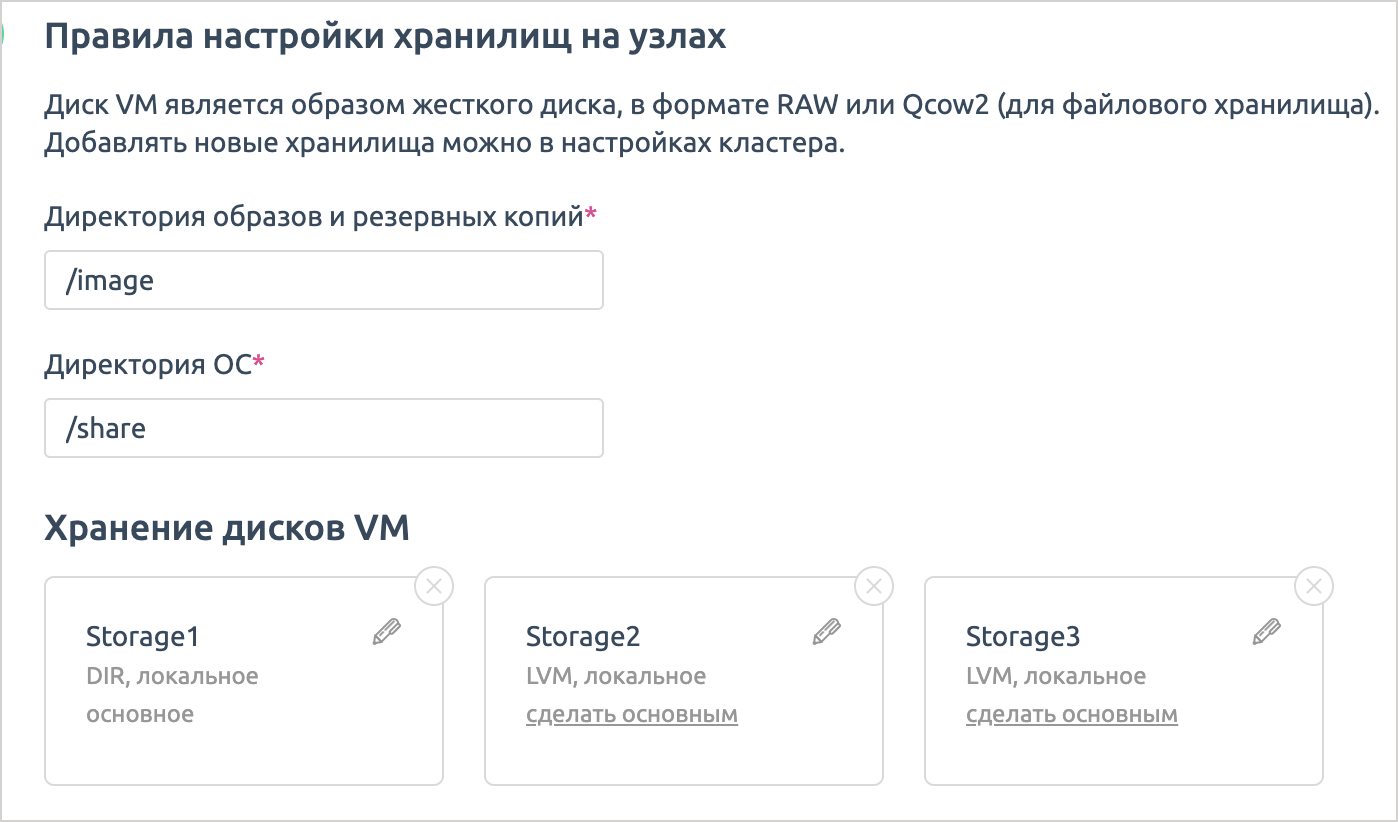Click the /share OS directory field
1398x822 pixels.
click(323, 428)
